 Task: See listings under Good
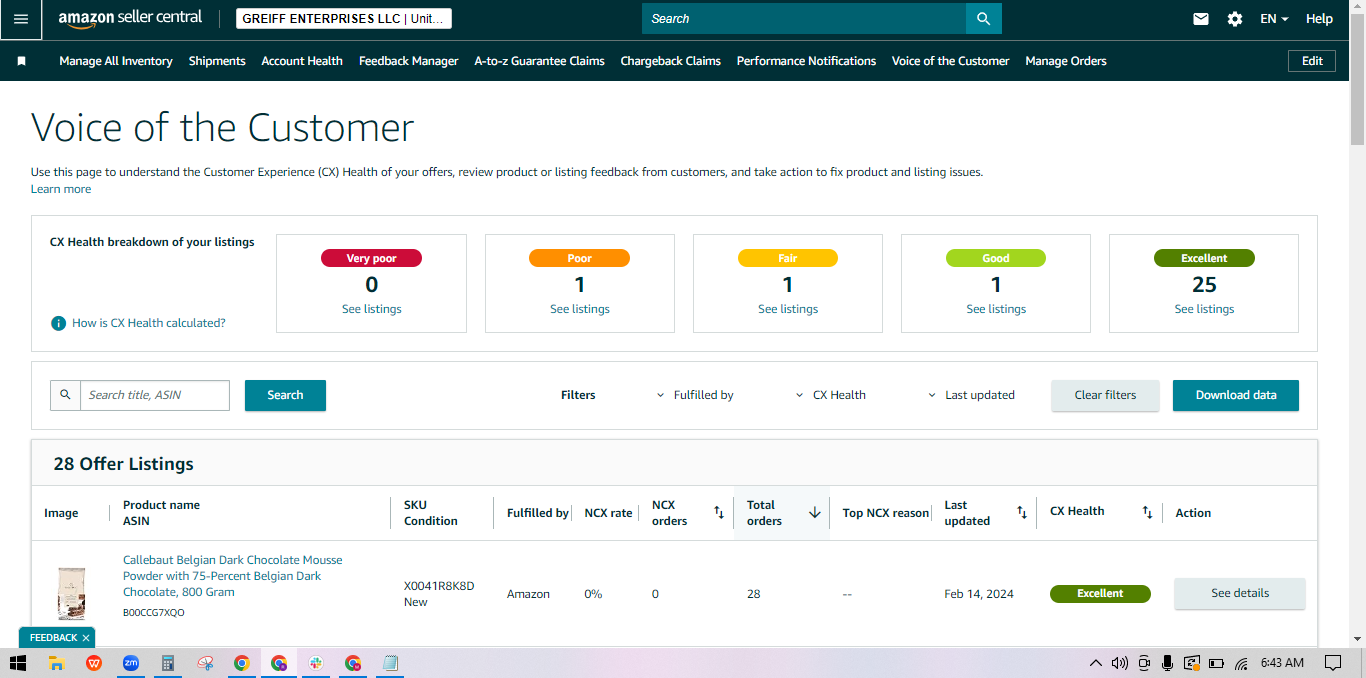pyautogui.click(x=996, y=309)
